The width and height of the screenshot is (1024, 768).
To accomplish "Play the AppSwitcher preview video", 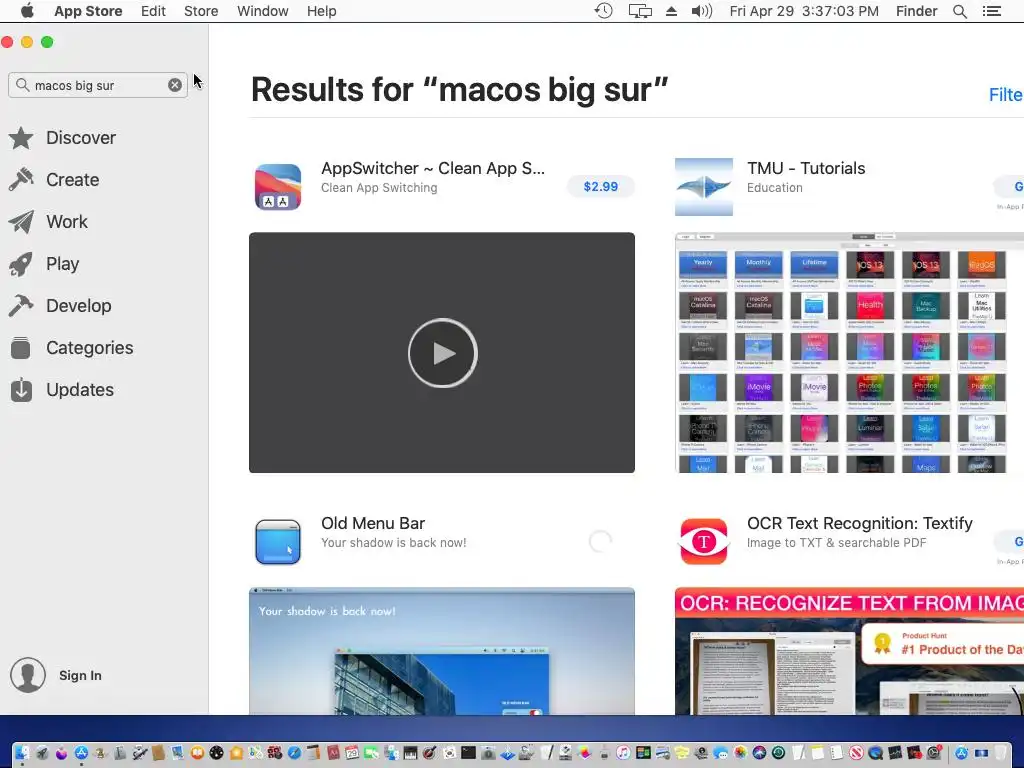I will coord(443,353).
